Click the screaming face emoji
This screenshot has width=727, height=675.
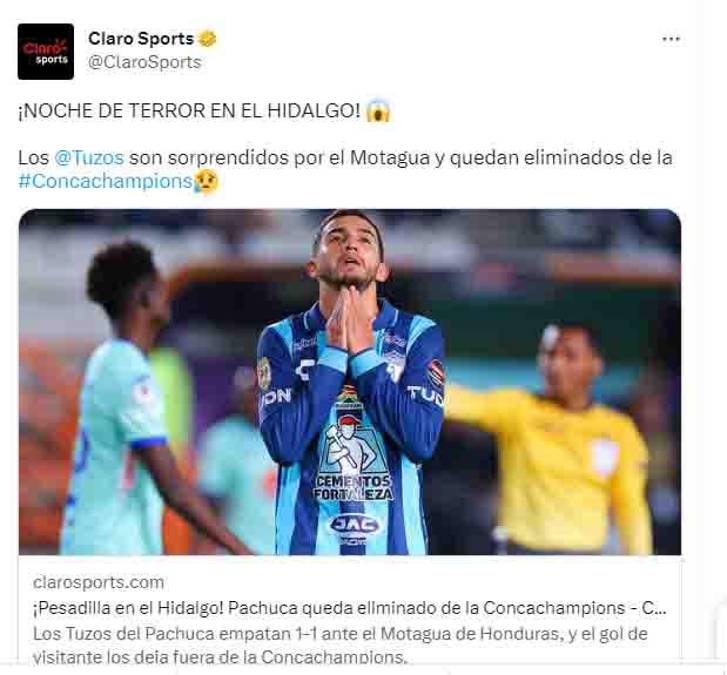(378, 111)
